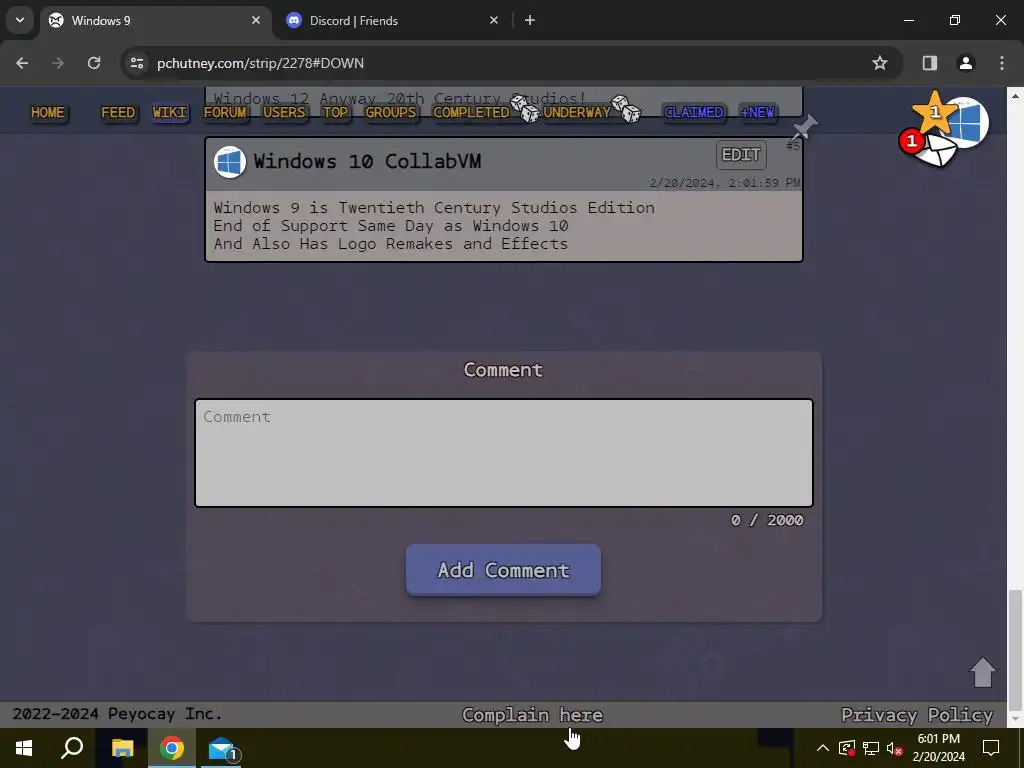The image size is (1024, 768).
Task: Open the CLAIMED page
Action: (x=694, y=112)
